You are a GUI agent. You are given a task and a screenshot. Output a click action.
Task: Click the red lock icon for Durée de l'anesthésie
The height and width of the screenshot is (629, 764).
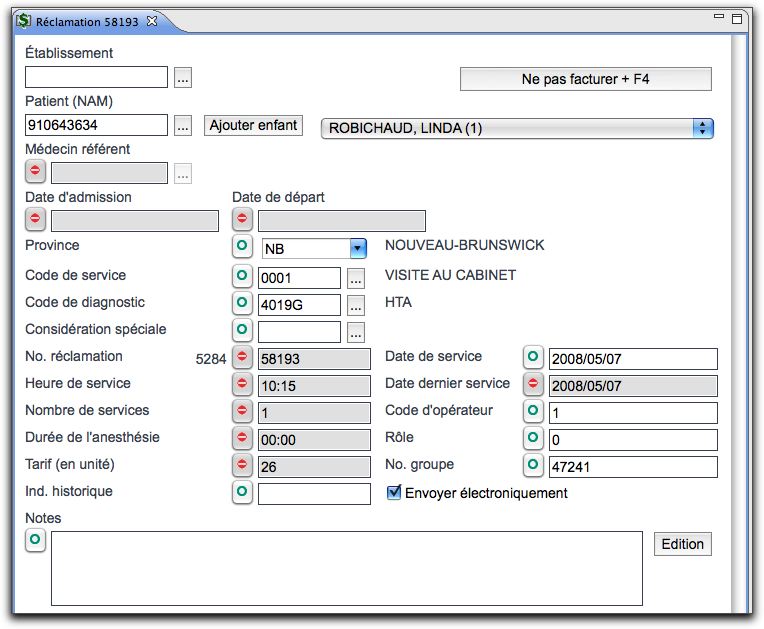click(242, 438)
